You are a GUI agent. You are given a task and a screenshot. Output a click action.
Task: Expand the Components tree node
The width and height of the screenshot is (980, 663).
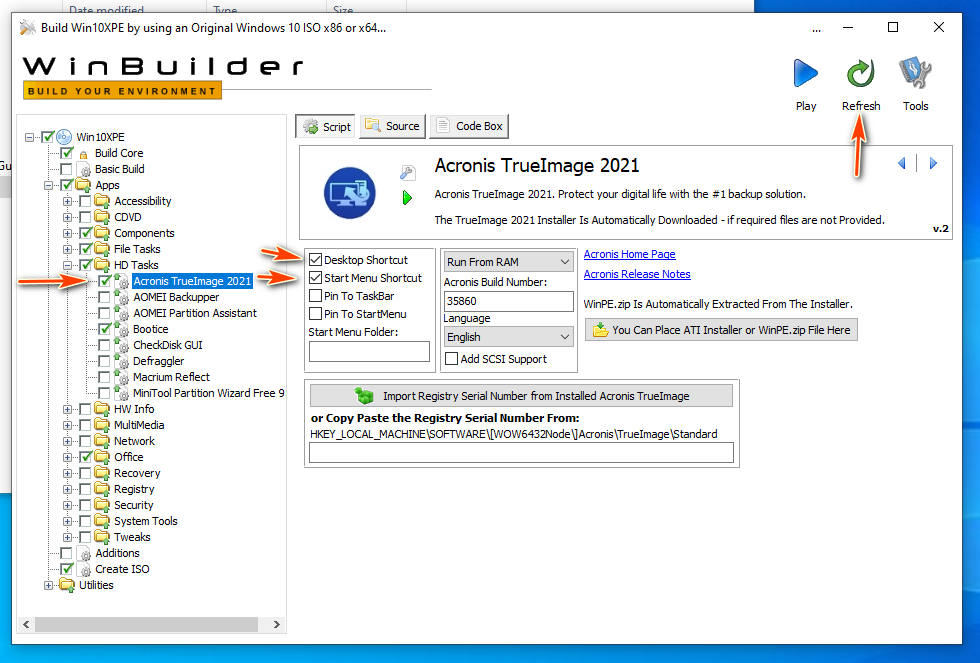(67, 233)
